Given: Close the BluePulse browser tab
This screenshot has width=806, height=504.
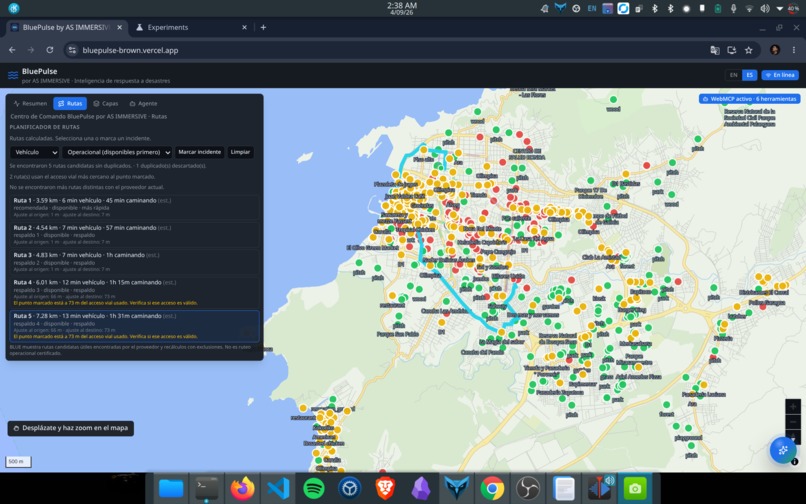Looking at the screenshot, I should 119,27.
